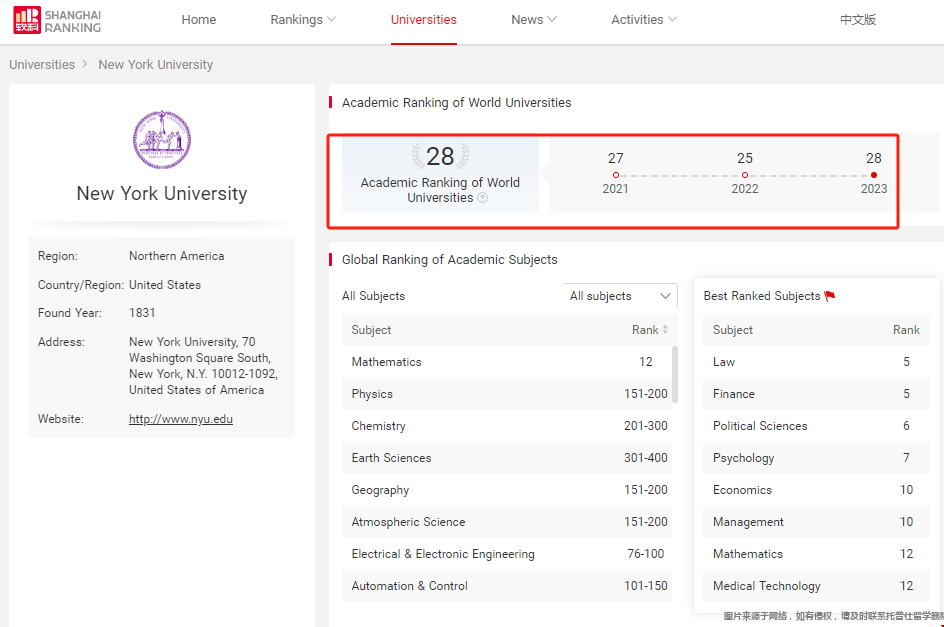Click Global Ranking of Academic Subjects heading
The height and width of the screenshot is (627, 944).
[x=450, y=260]
